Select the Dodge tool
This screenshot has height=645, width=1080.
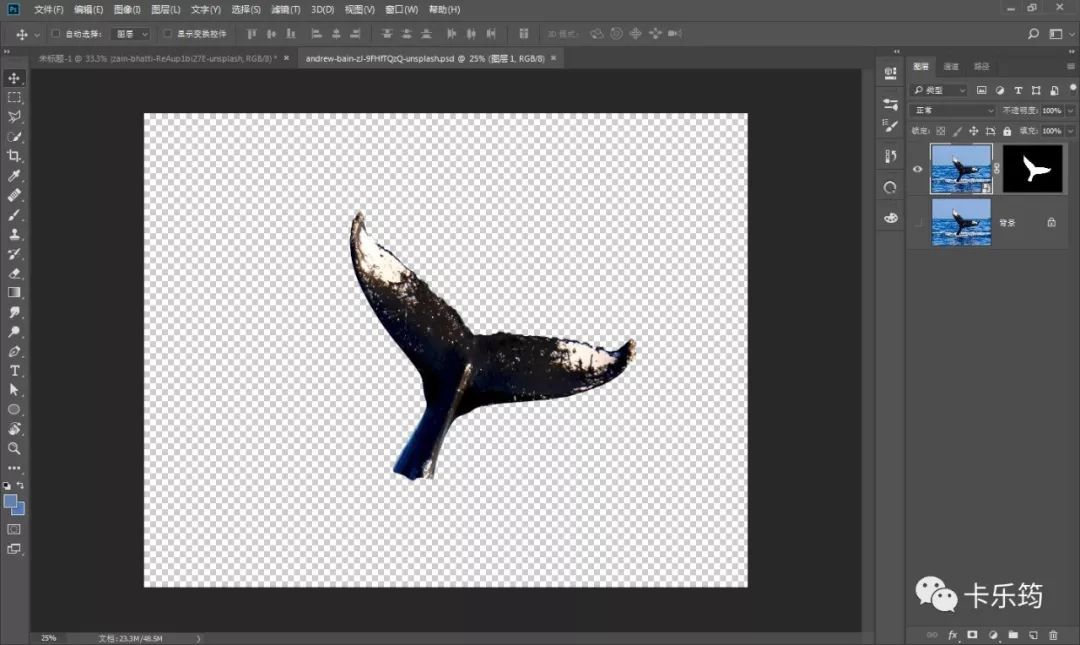coord(14,331)
